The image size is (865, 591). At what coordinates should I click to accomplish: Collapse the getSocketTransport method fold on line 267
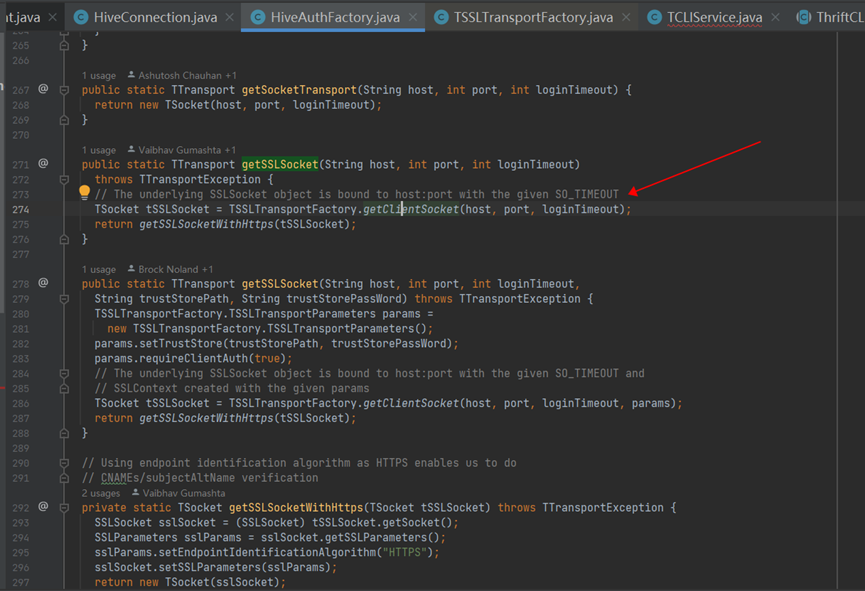pos(65,90)
